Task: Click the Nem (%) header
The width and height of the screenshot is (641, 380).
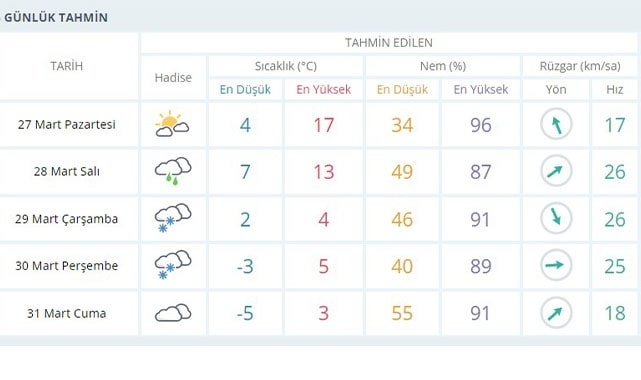Action: click(443, 66)
